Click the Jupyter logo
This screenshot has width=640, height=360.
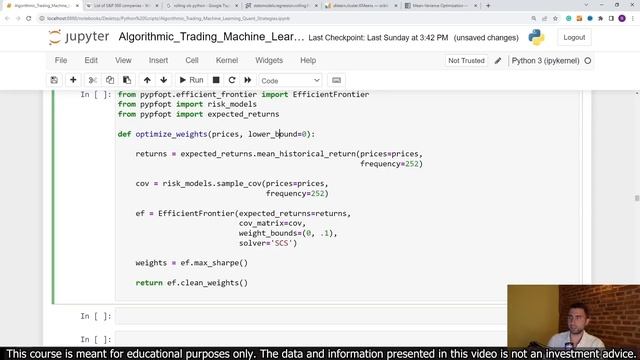(x=79, y=37)
